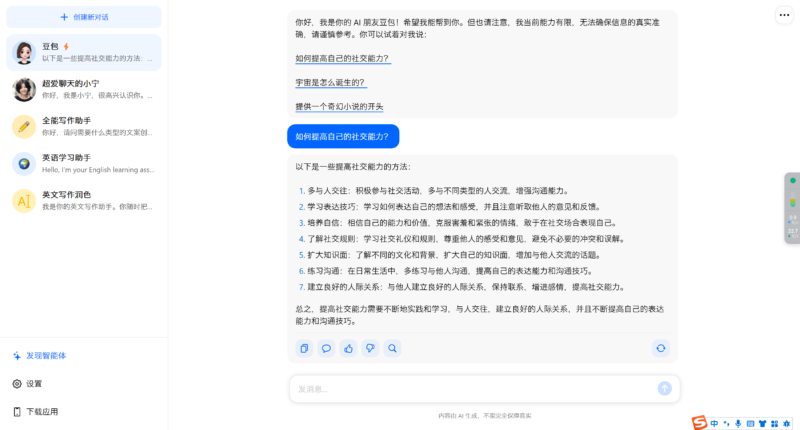The width and height of the screenshot is (800, 430).
Task: Click the phone icon beside 下载应用
Action: coord(17,412)
